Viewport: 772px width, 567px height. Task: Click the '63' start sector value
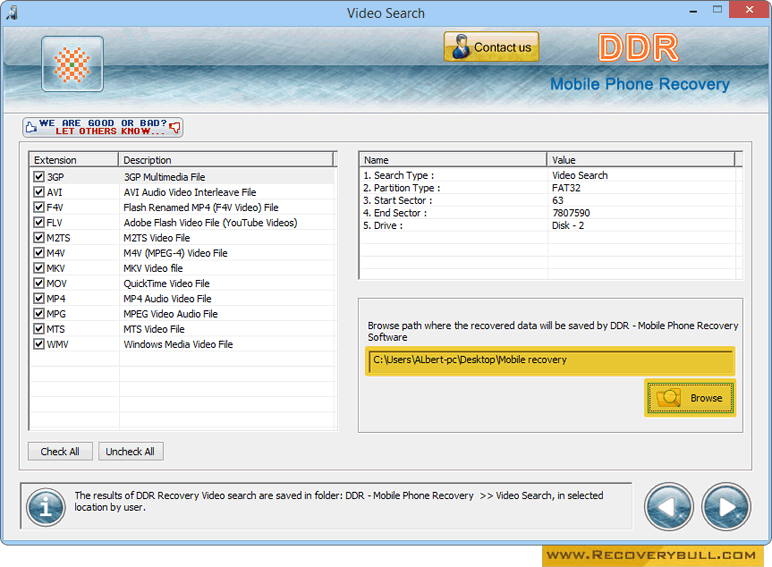pos(558,201)
